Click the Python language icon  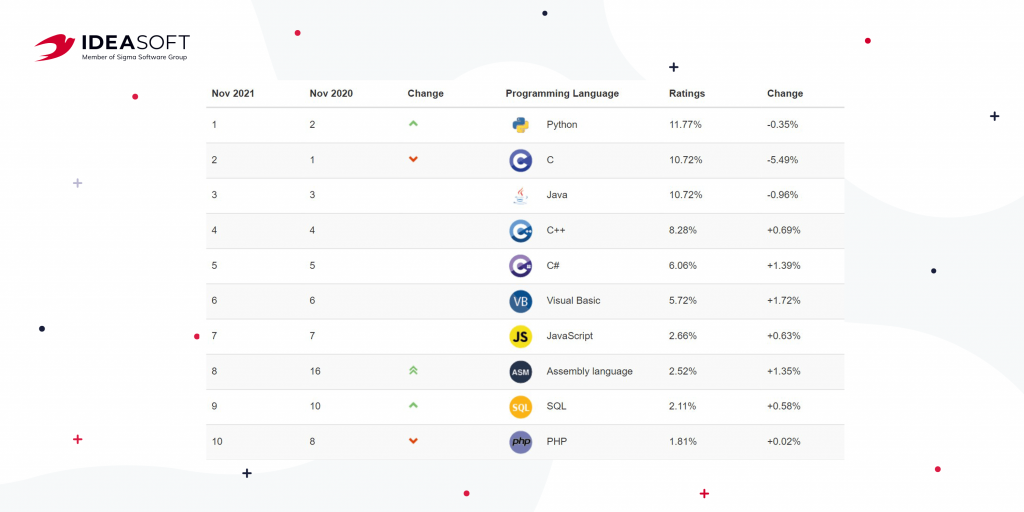click(x=520, y=125)
